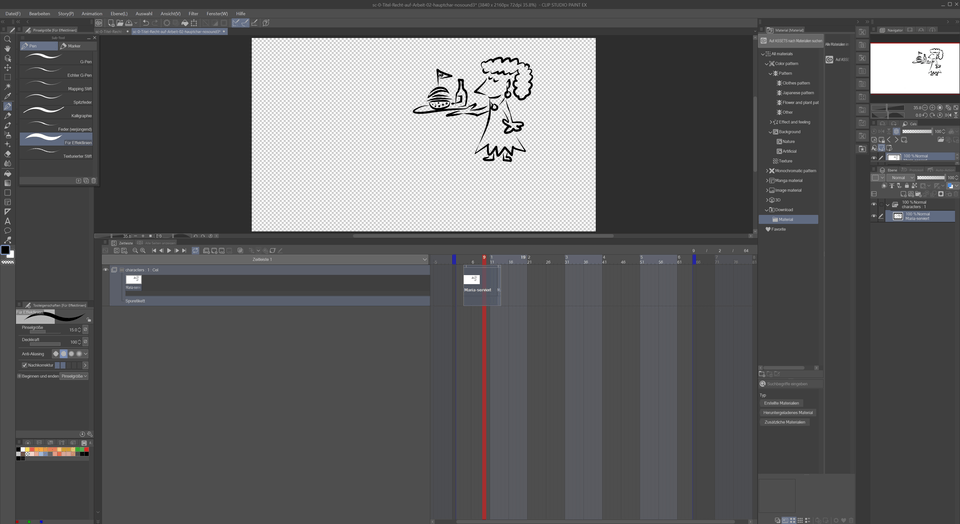Delete sub tool with trash icon
Viewport: 960px width, 524px height.
coord(94,181)
